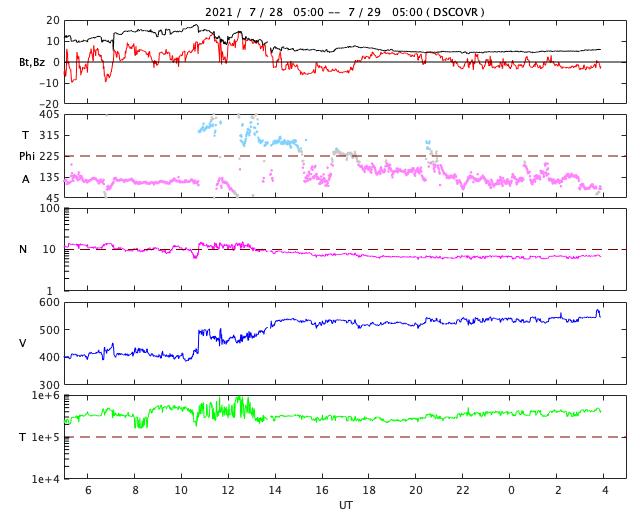The image size is (640, 512).
Task: Click the "405" tick in the Phi panel
Action: point(49,115)
